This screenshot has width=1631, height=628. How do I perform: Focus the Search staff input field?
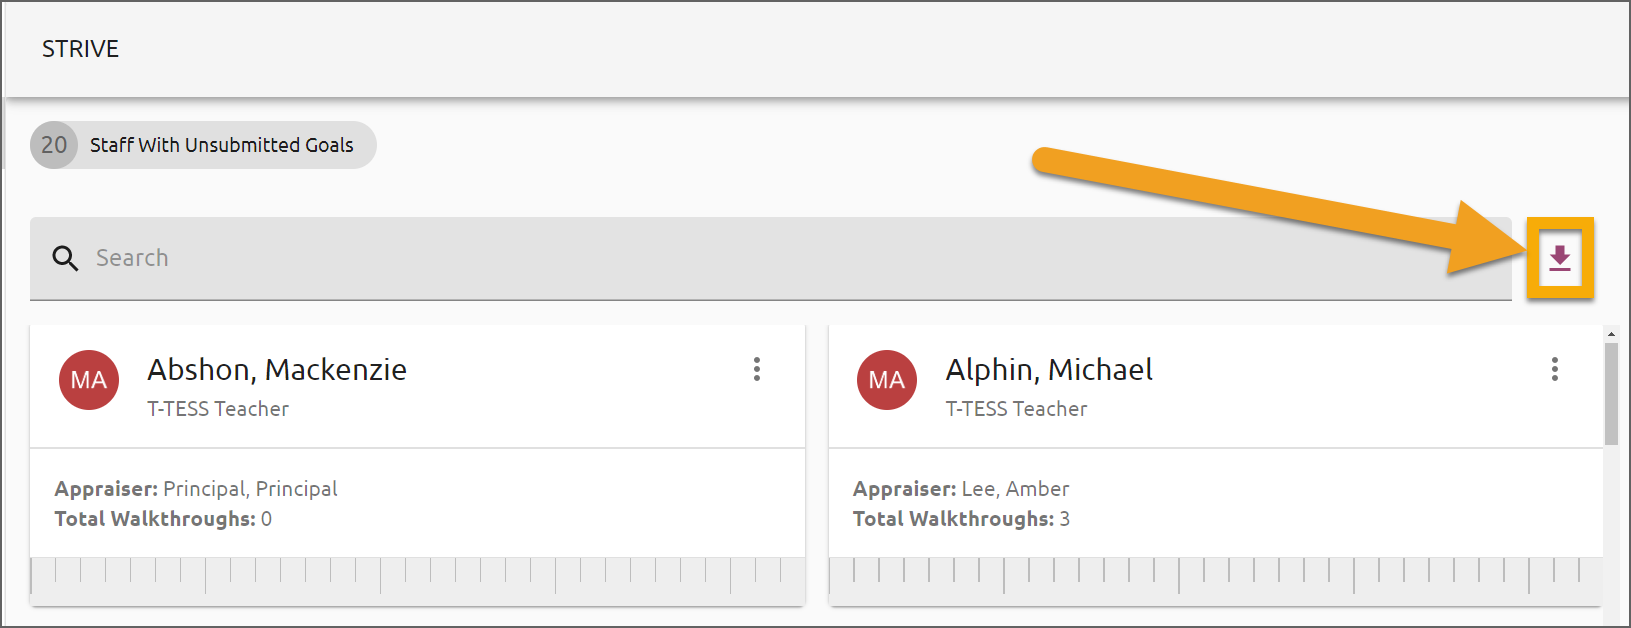click(770, 258)
